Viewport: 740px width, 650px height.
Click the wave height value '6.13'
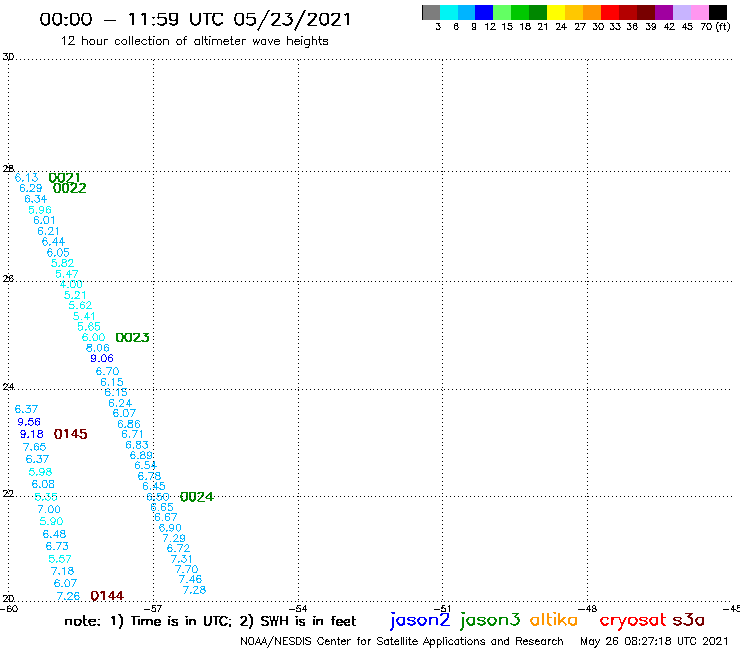point(26,178)
